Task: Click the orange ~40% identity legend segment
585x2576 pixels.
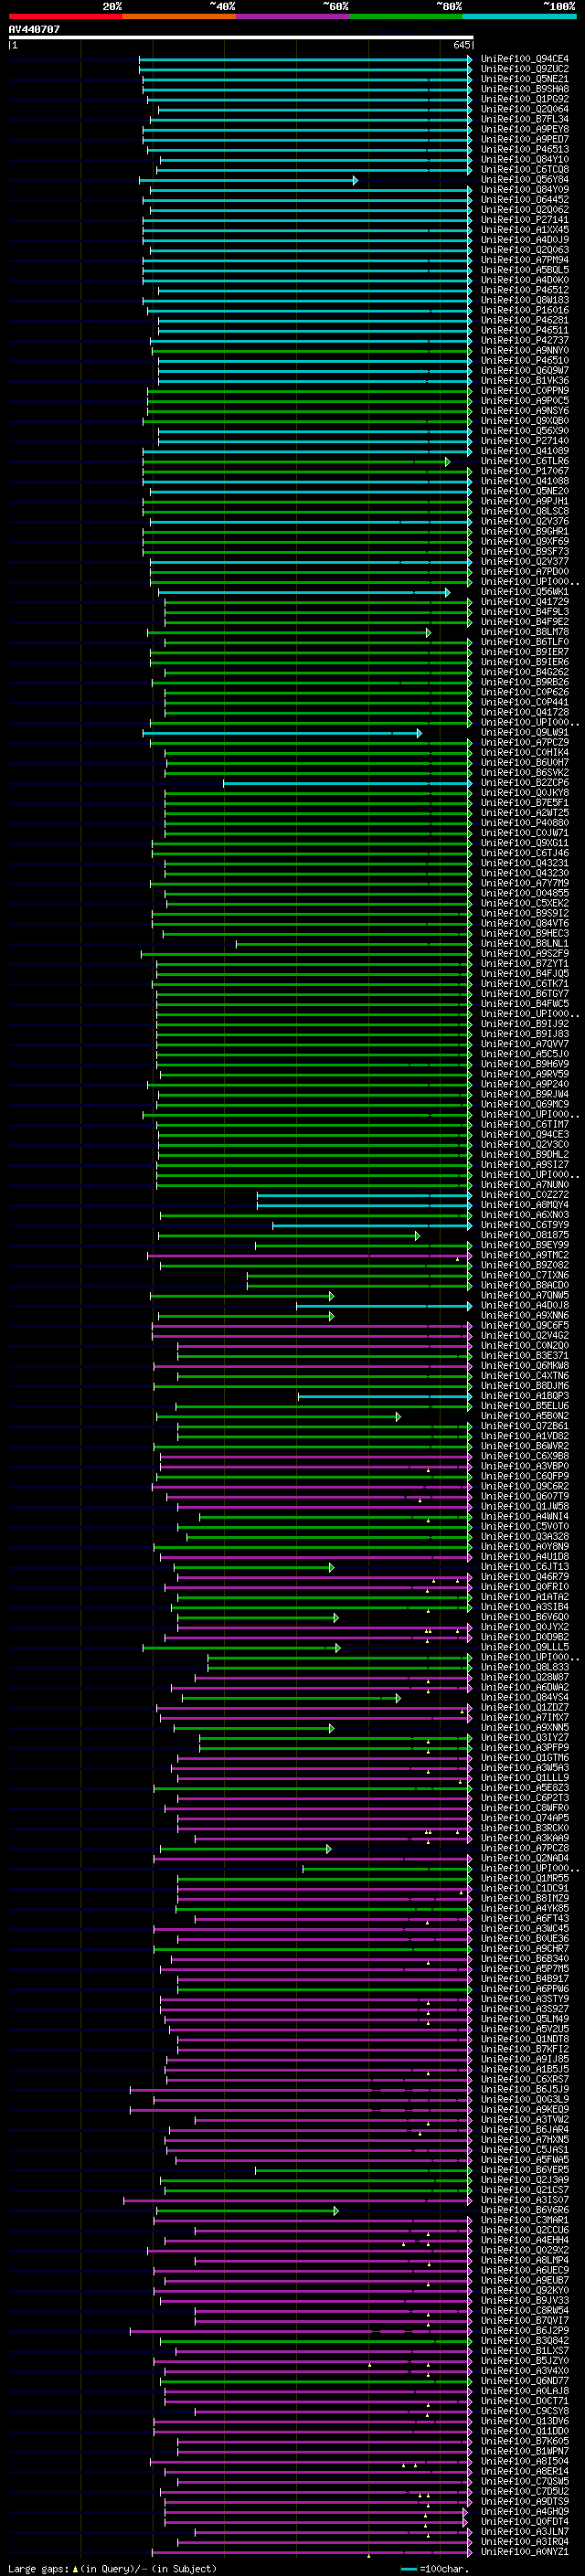Action: 179,16
